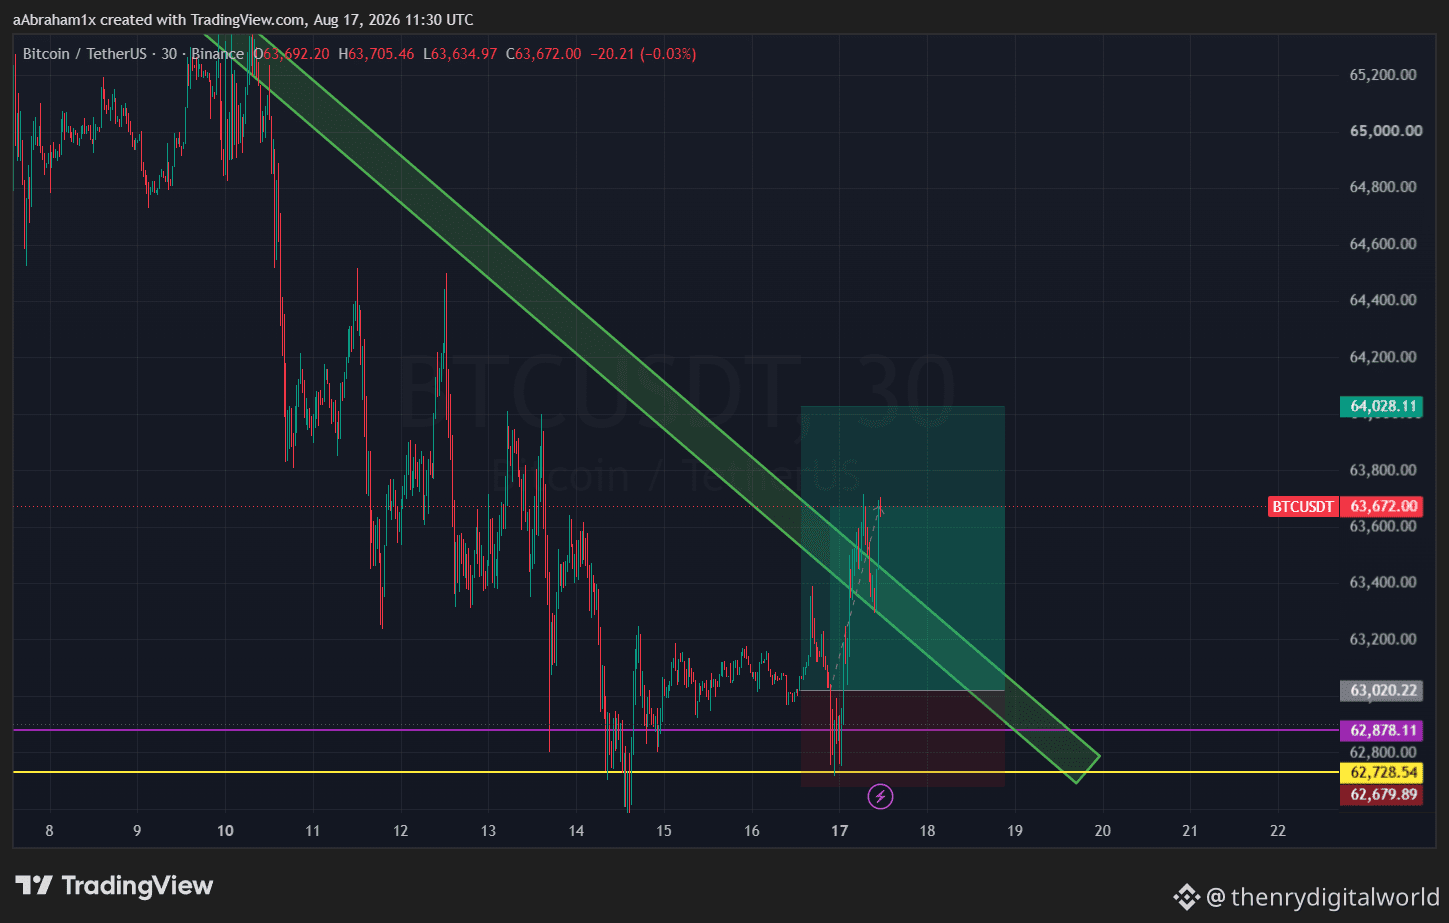The image size is (1449, 923).
Task: Click date 14 on the time axis
Action: point(576,831)
